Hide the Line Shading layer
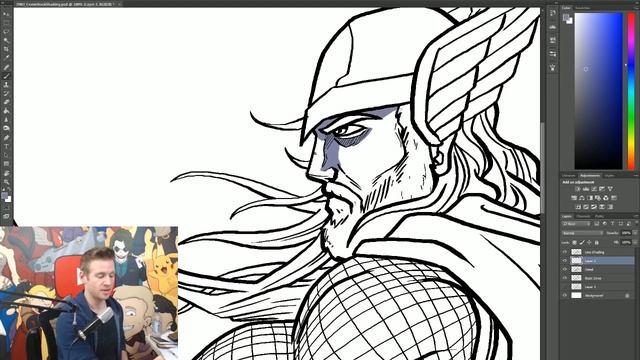Viewport: 640px width, 360px height. pyautogui.click(x=564, y=252)
